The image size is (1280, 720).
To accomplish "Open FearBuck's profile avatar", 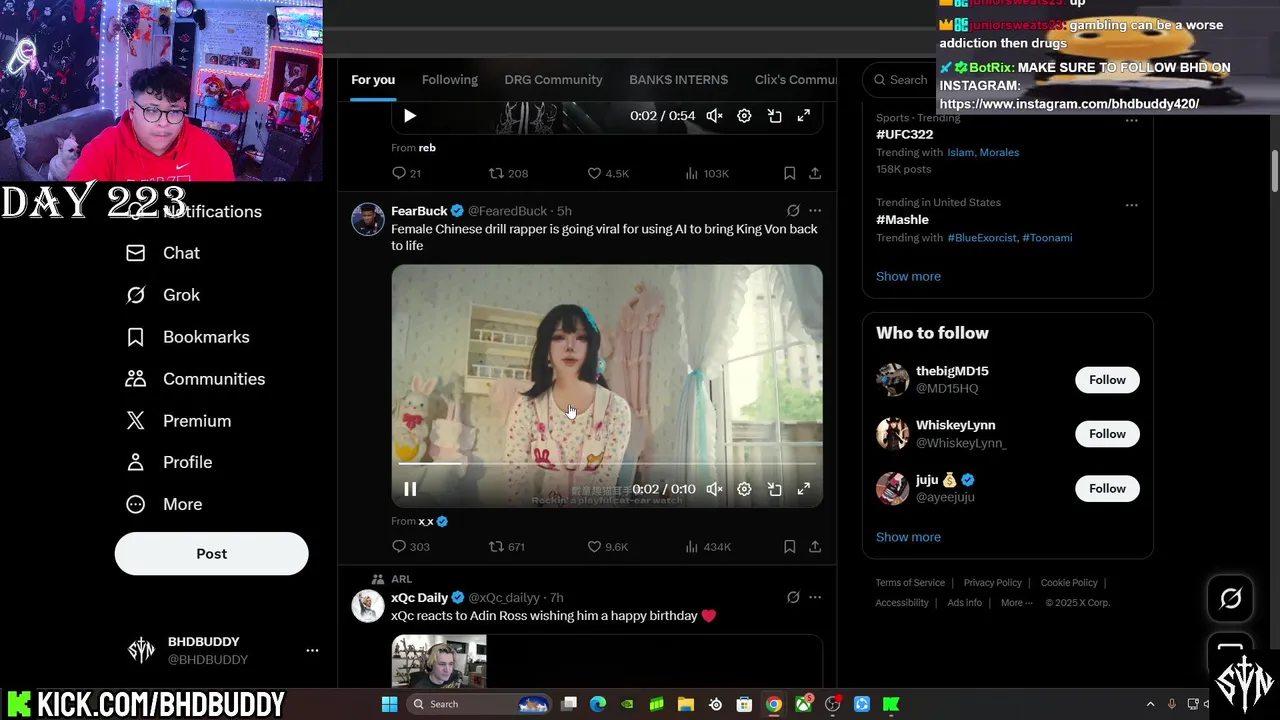I will [368, 219].
